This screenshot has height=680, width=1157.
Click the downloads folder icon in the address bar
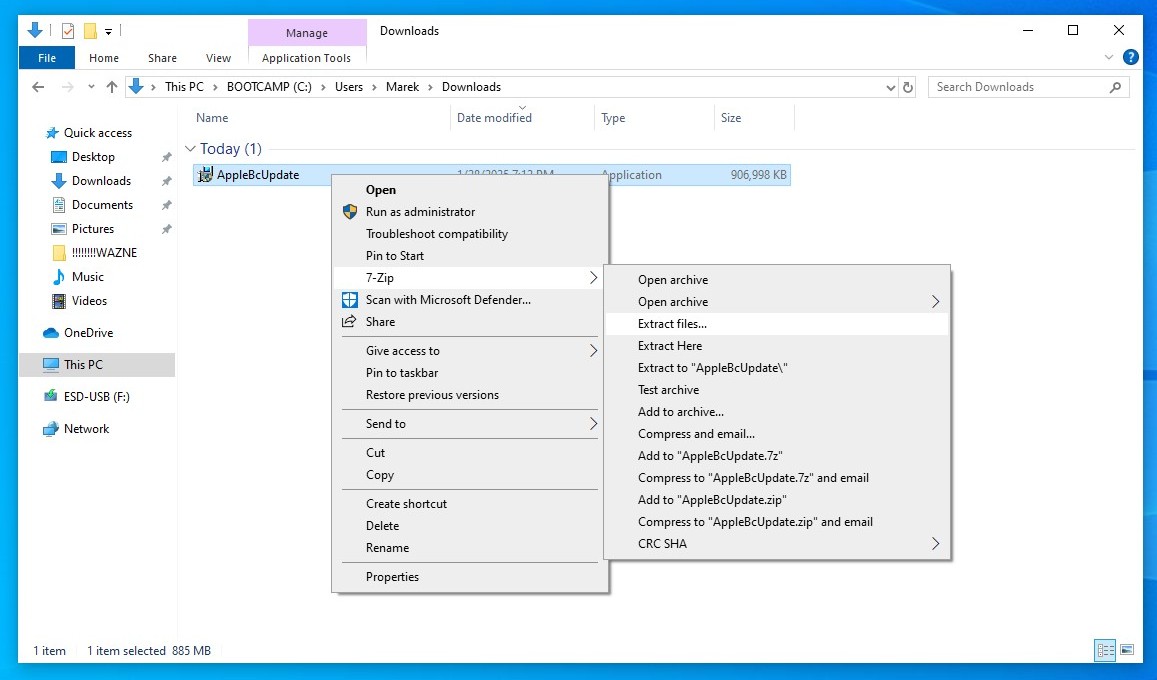click(x=136, y=87)
